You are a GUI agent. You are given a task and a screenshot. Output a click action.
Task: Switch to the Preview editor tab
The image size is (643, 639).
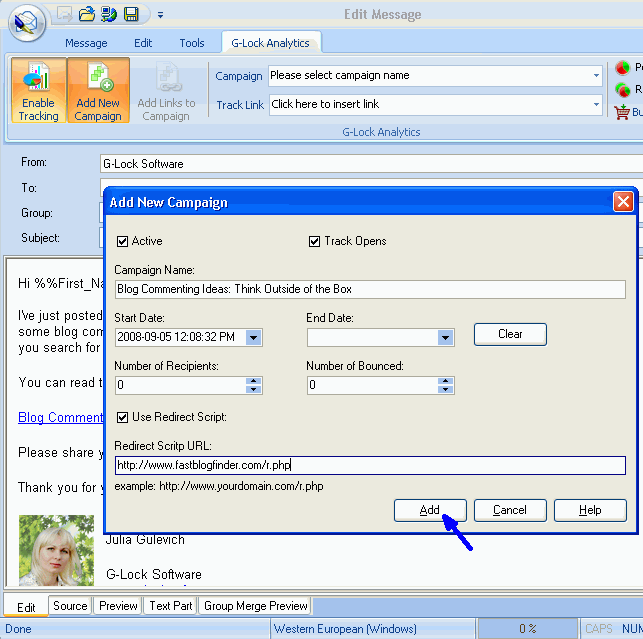click(x=118, y=606)
